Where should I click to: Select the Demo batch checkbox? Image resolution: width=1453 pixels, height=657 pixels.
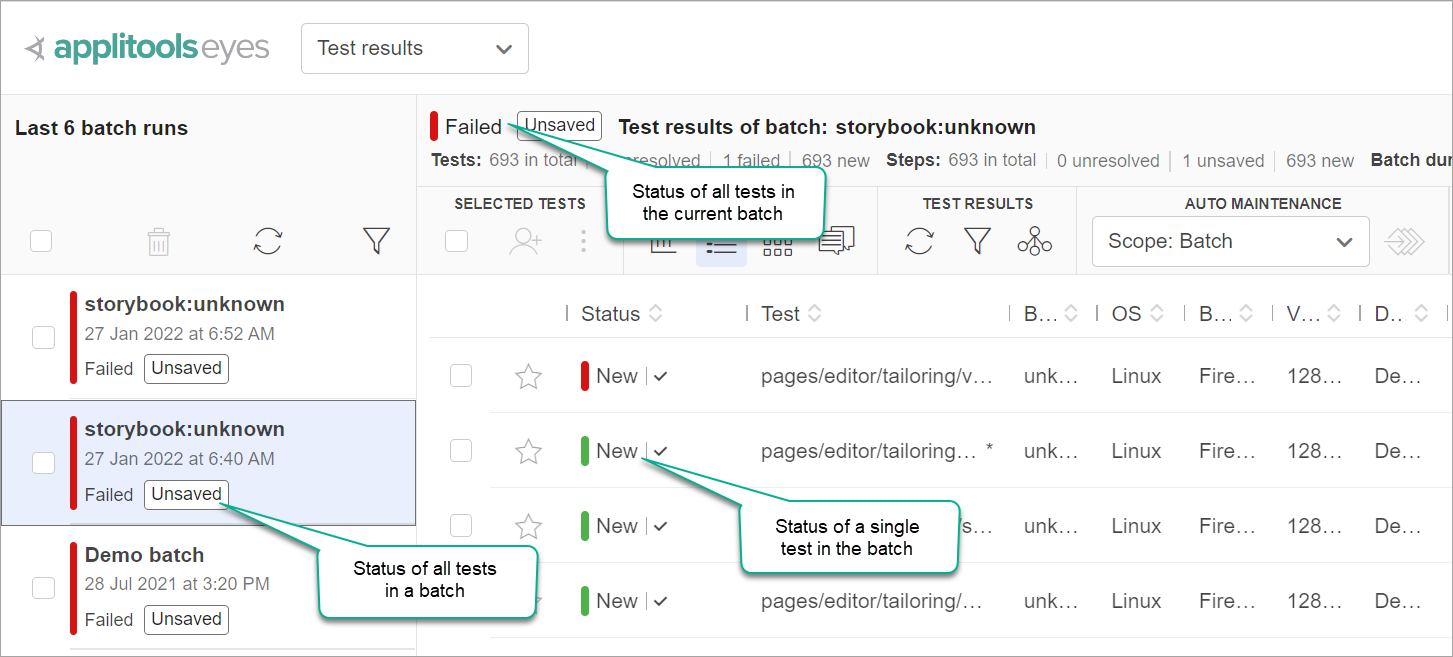43,588
